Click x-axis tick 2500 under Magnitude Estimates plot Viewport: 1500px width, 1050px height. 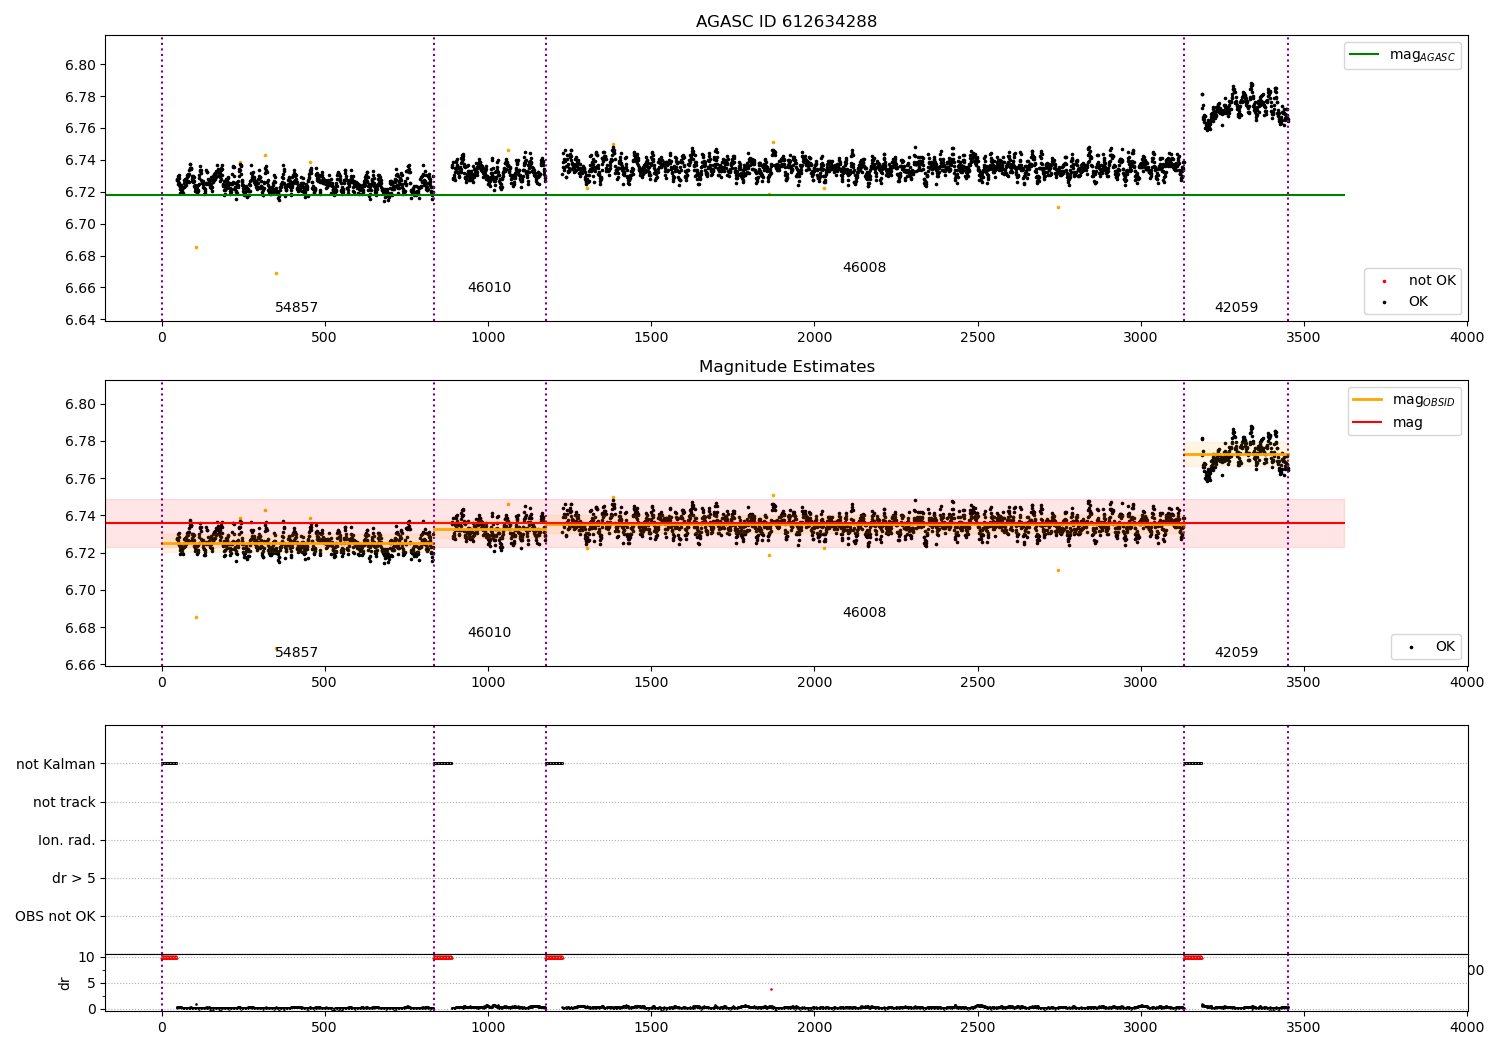pyautogui.click(x=977, y=683)
